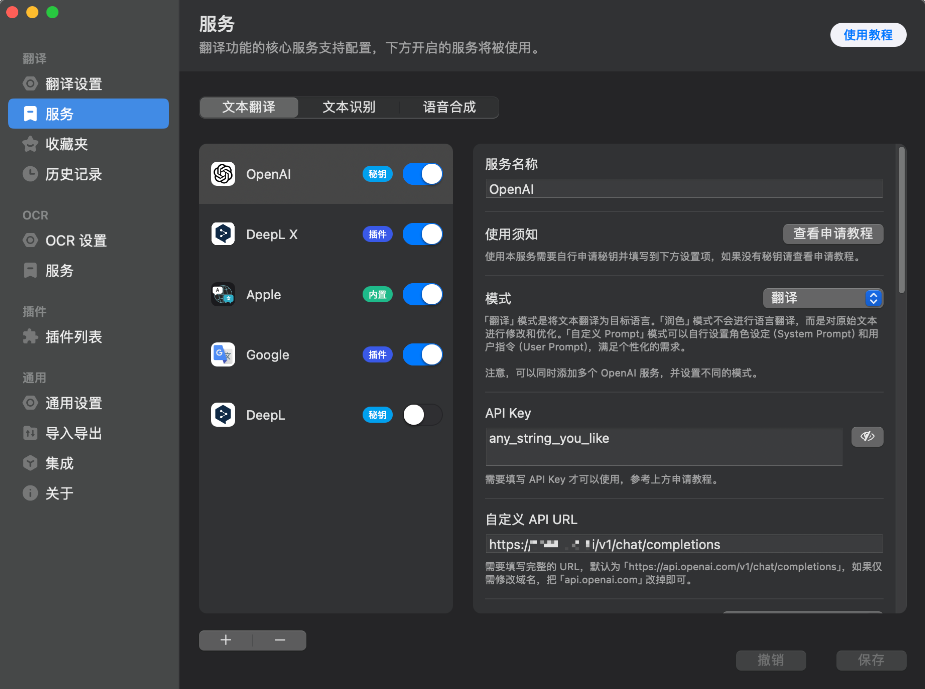Click the 自定义 API URL input field

click(x=684, y=544)
